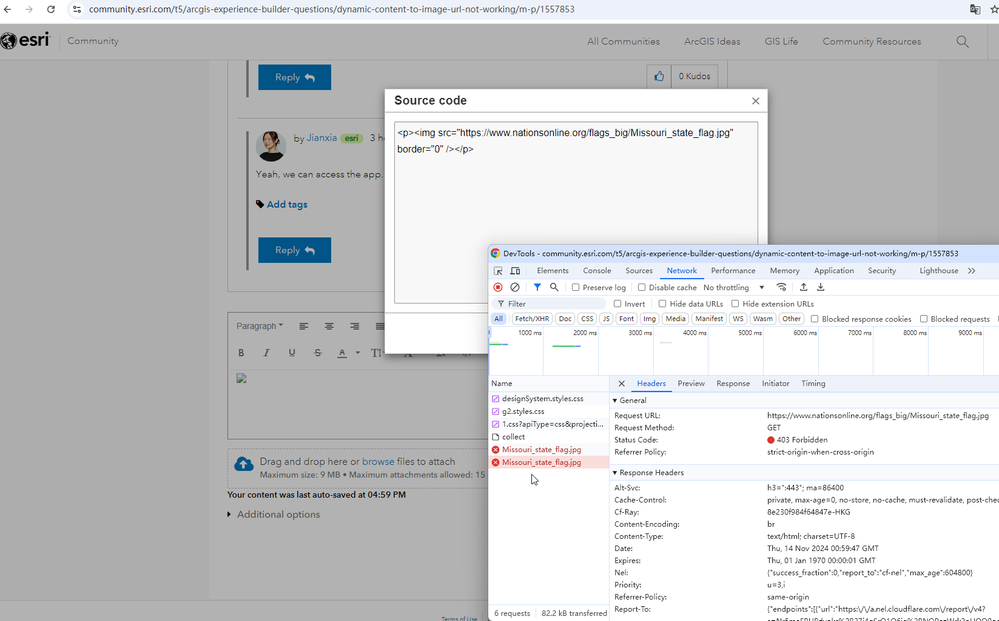This screenshot has height=621, width=999.
Task: Click the browse files link
Action: click(378, 462)
